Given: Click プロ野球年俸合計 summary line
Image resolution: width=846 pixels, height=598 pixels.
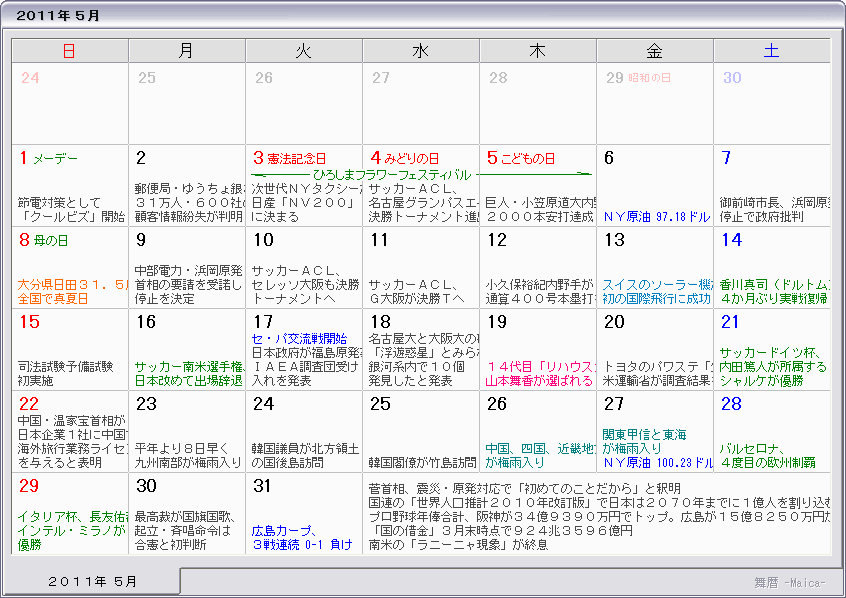Looking at the screenshot, I should (599, 517).
